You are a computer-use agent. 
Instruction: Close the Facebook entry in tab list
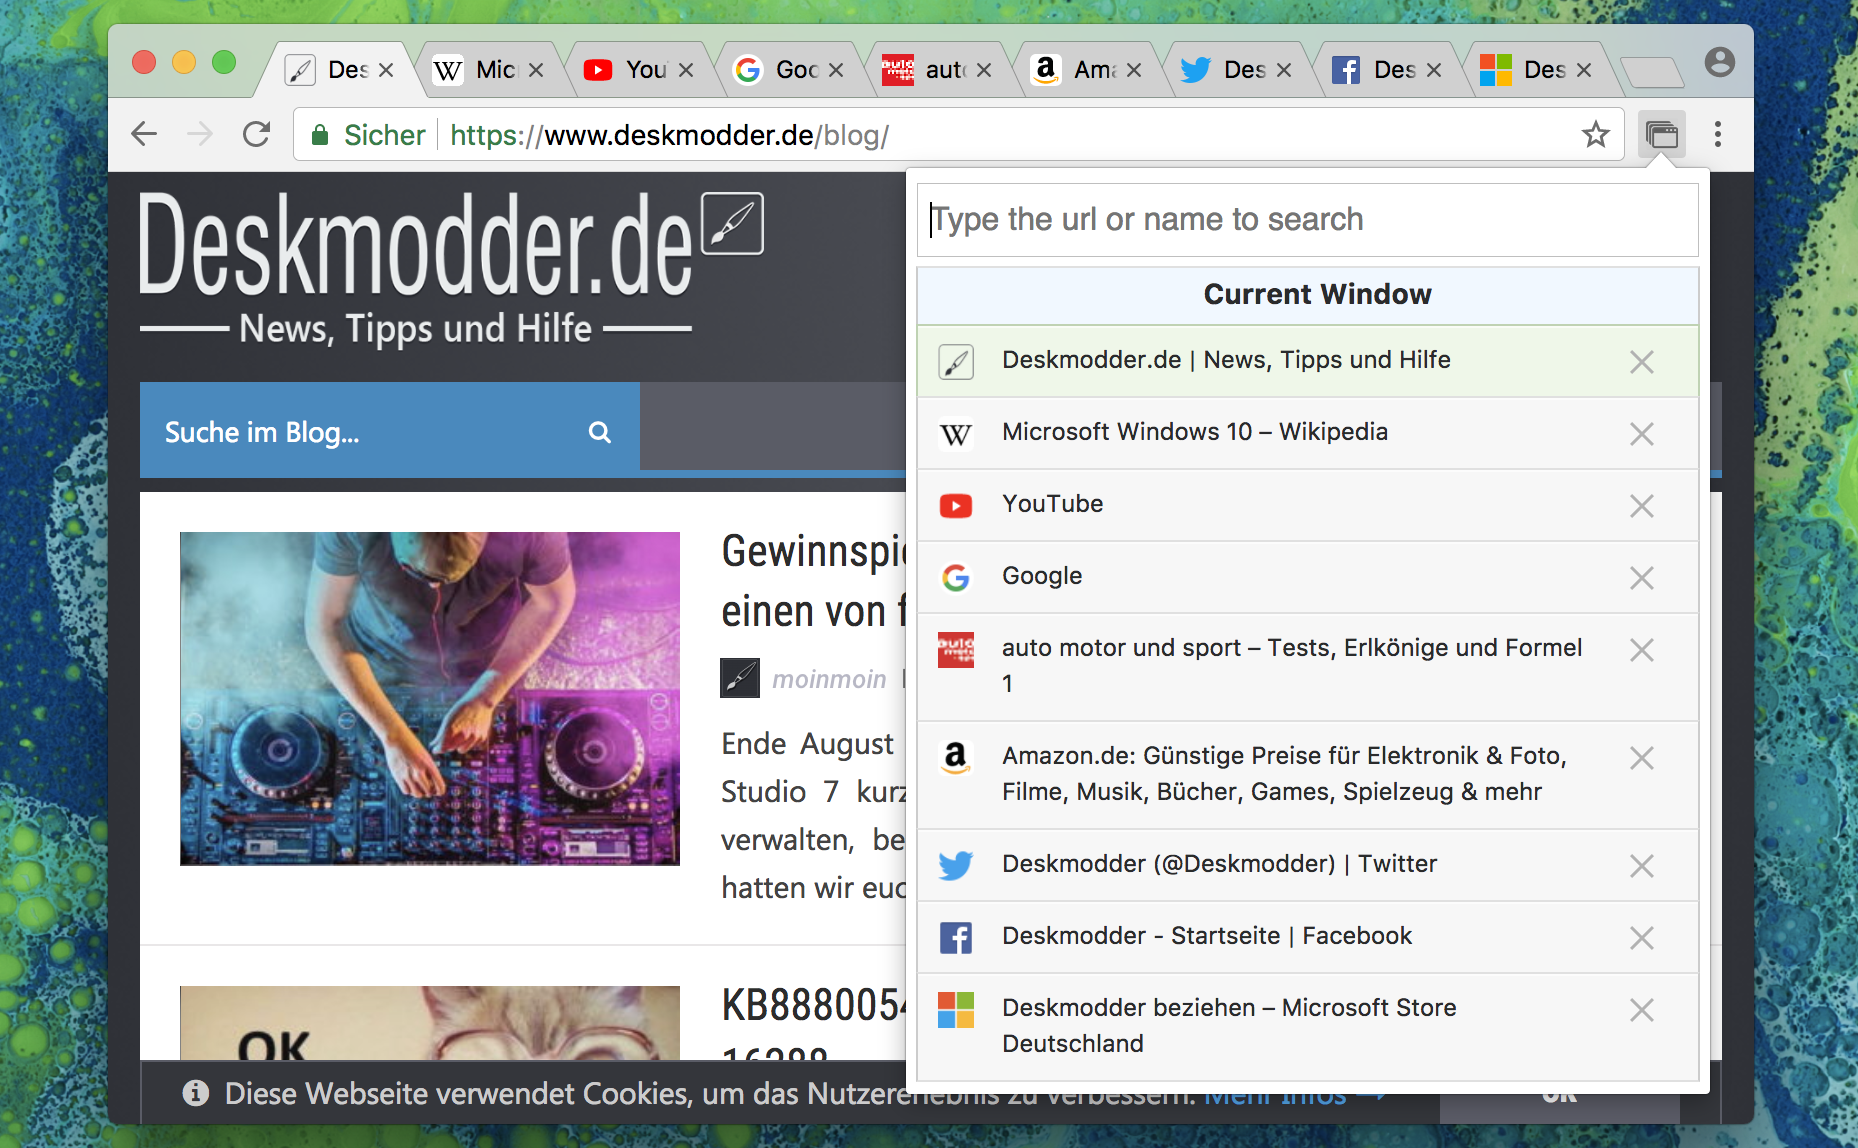[x=1641, y=938]
